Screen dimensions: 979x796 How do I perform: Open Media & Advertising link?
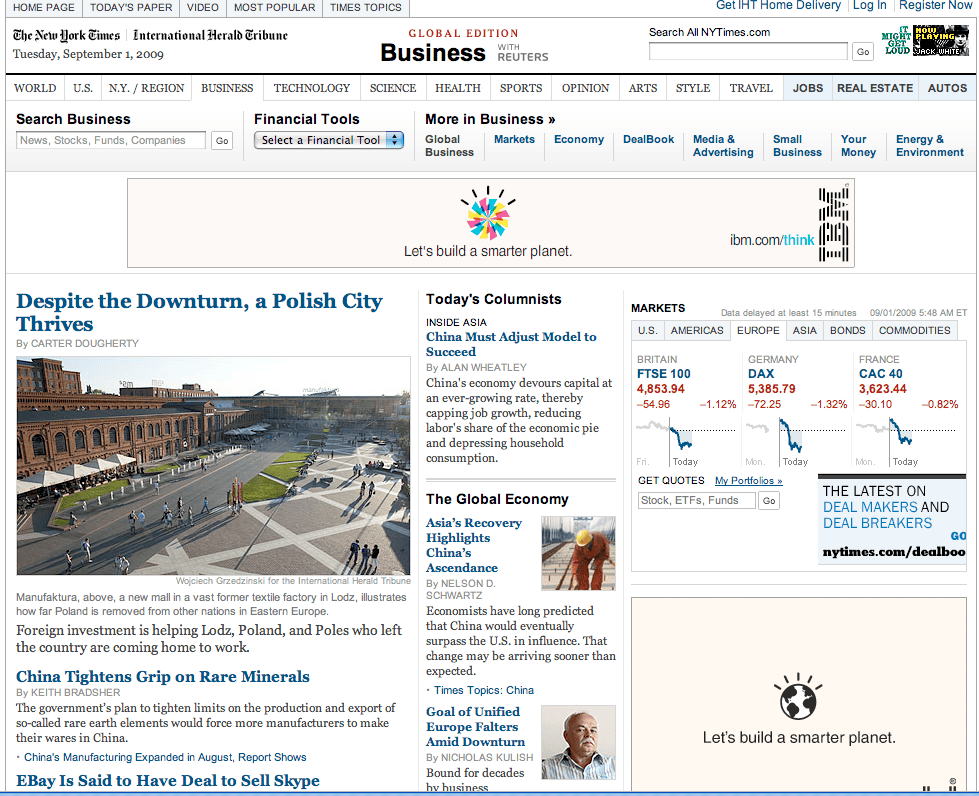(x=723, y=145)
